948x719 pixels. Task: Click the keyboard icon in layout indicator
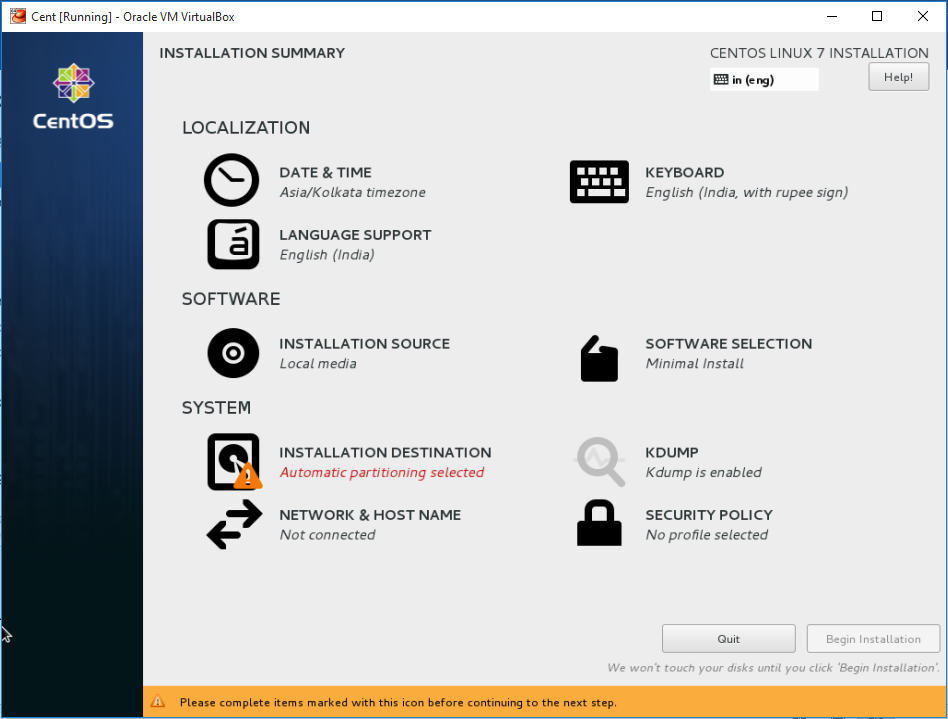coord(721,79)
